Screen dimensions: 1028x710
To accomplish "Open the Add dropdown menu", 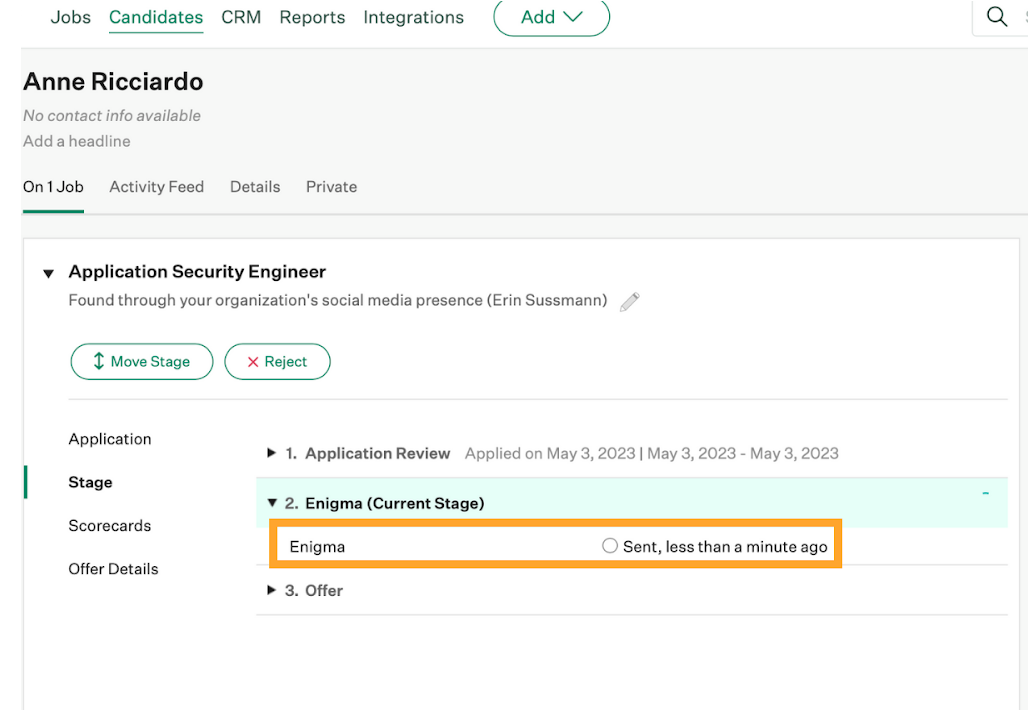I will pyautogui.click(x=551, y=17).
